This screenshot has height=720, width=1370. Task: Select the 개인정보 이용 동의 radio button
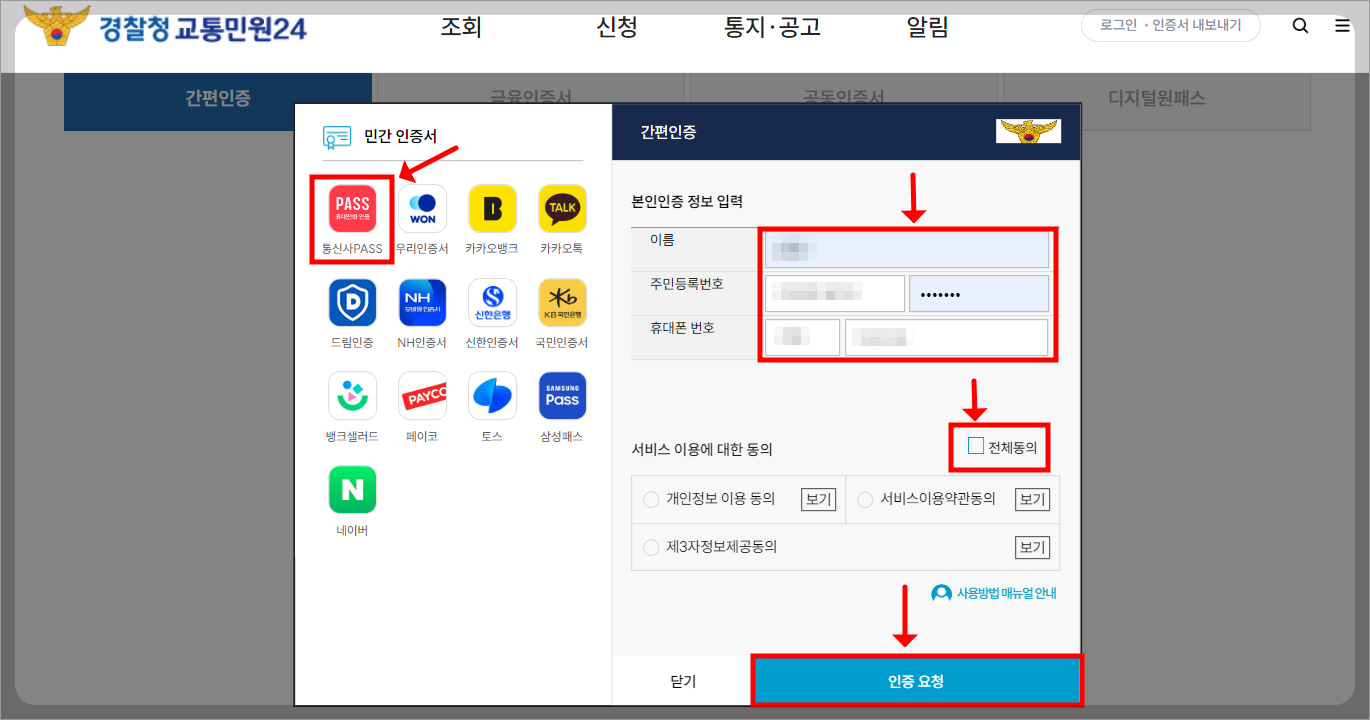(x=650, y=499)
